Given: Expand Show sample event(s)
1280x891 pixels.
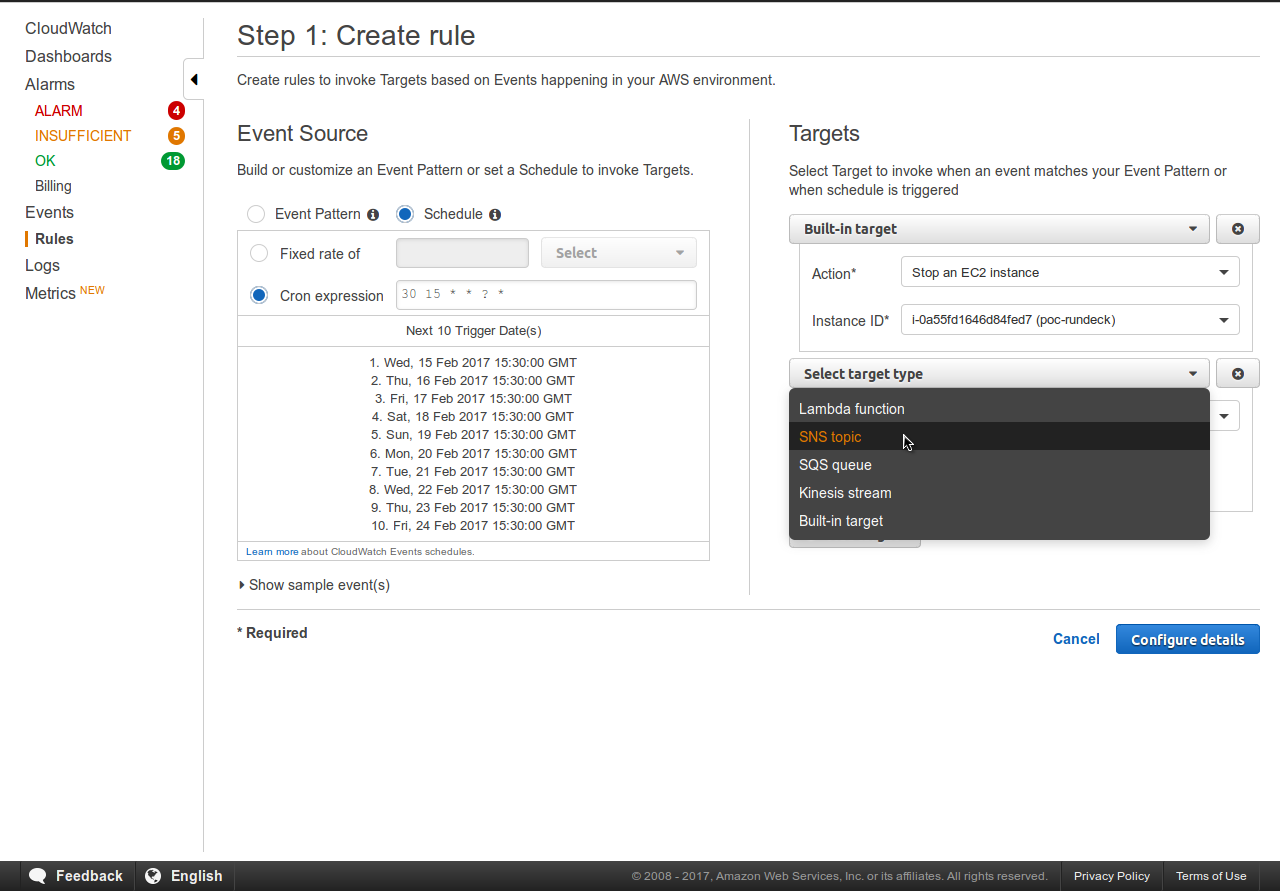Looking at the screenshot, I should click(314, 585).
